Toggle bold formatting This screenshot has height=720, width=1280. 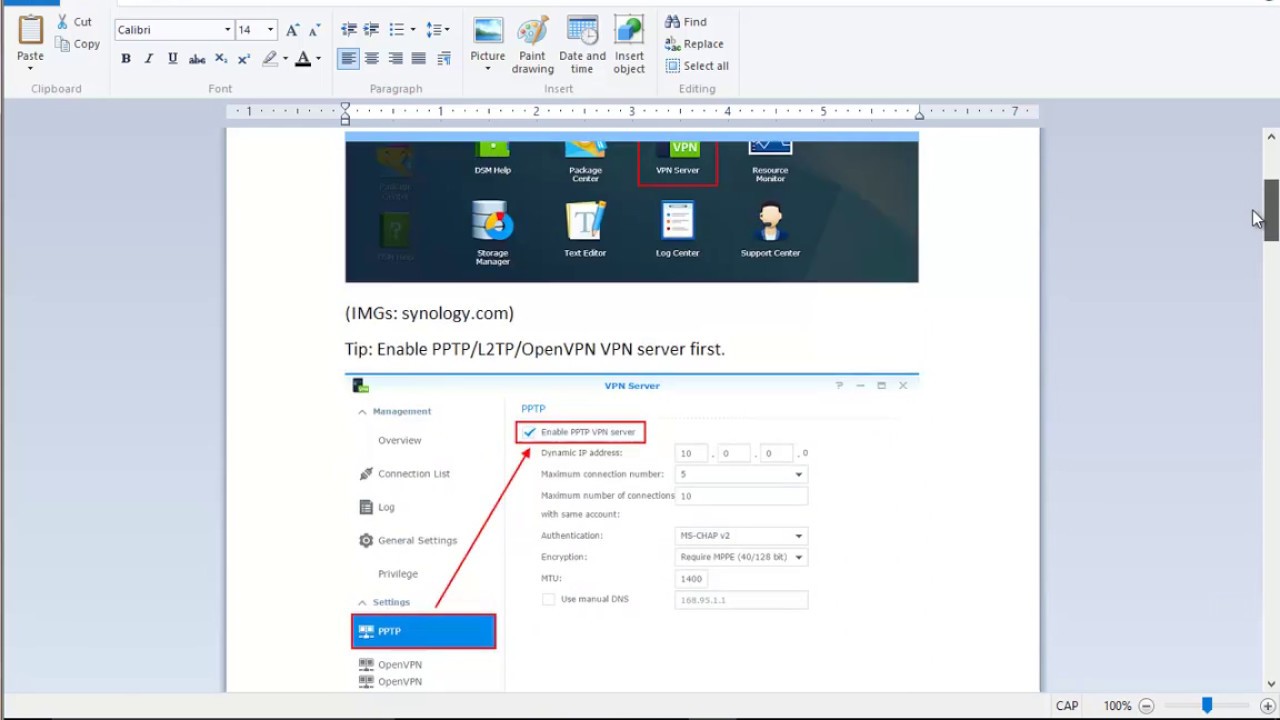(126, 59)
